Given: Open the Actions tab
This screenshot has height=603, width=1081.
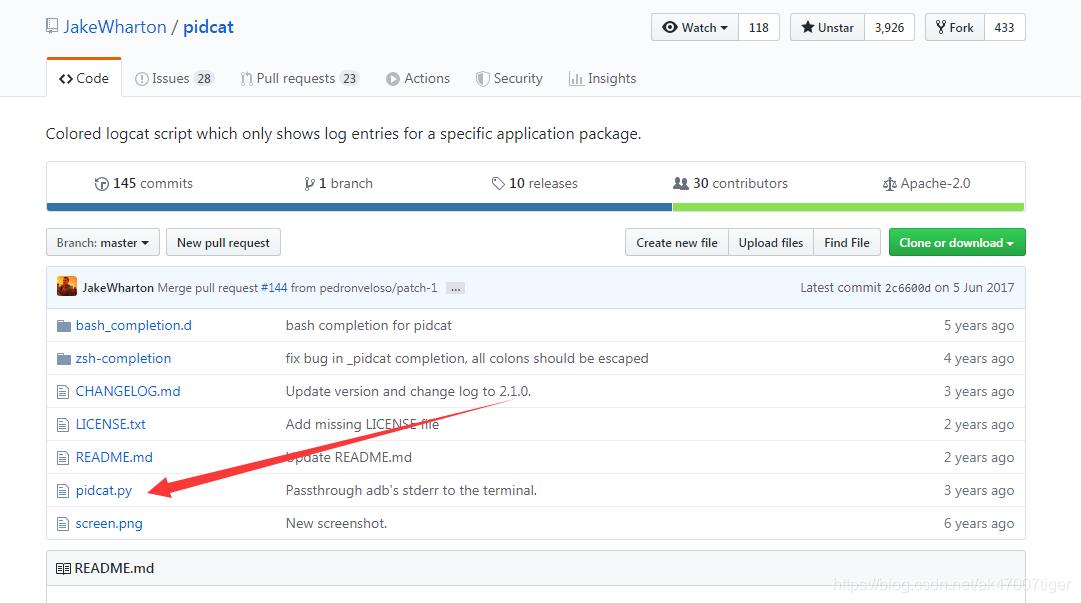Looking at the screenshot, I should click(x=418, y=79).
